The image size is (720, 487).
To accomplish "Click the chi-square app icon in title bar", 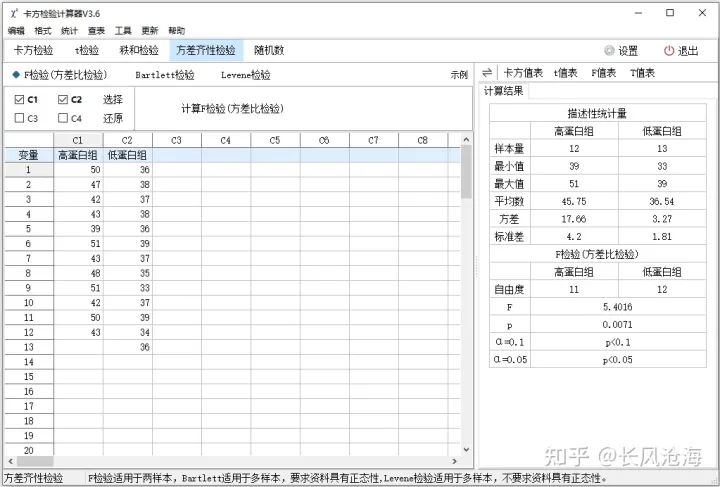I will click(15, 13).
